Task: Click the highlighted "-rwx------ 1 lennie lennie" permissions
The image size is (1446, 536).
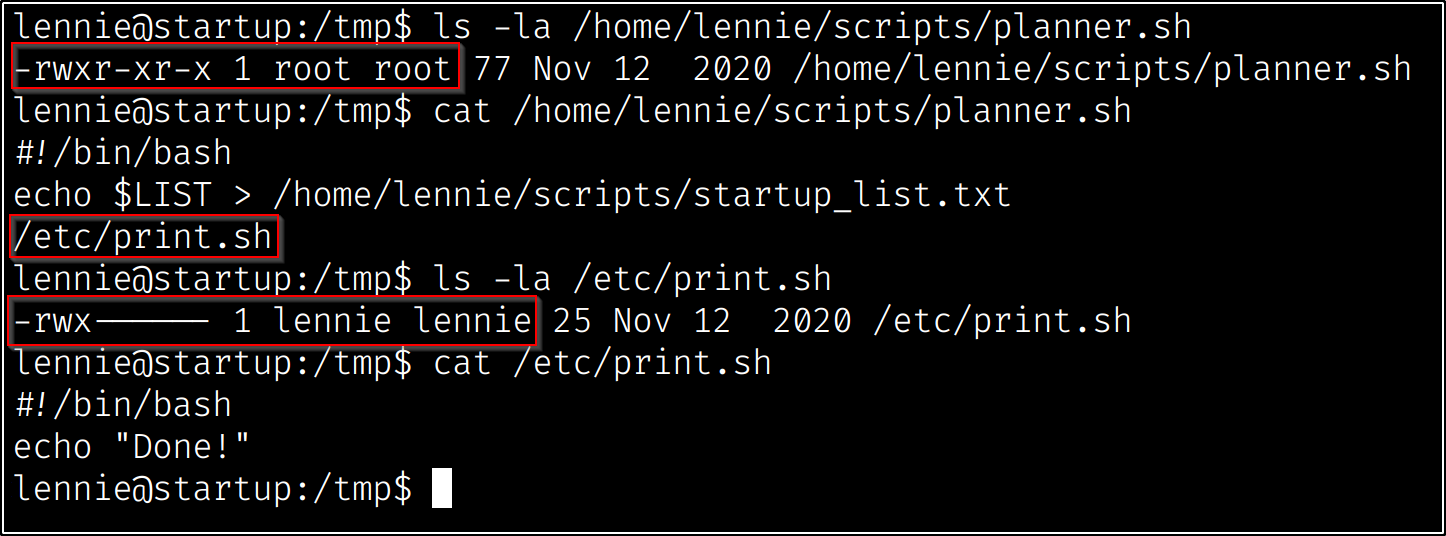Action: tap(273, 321)
